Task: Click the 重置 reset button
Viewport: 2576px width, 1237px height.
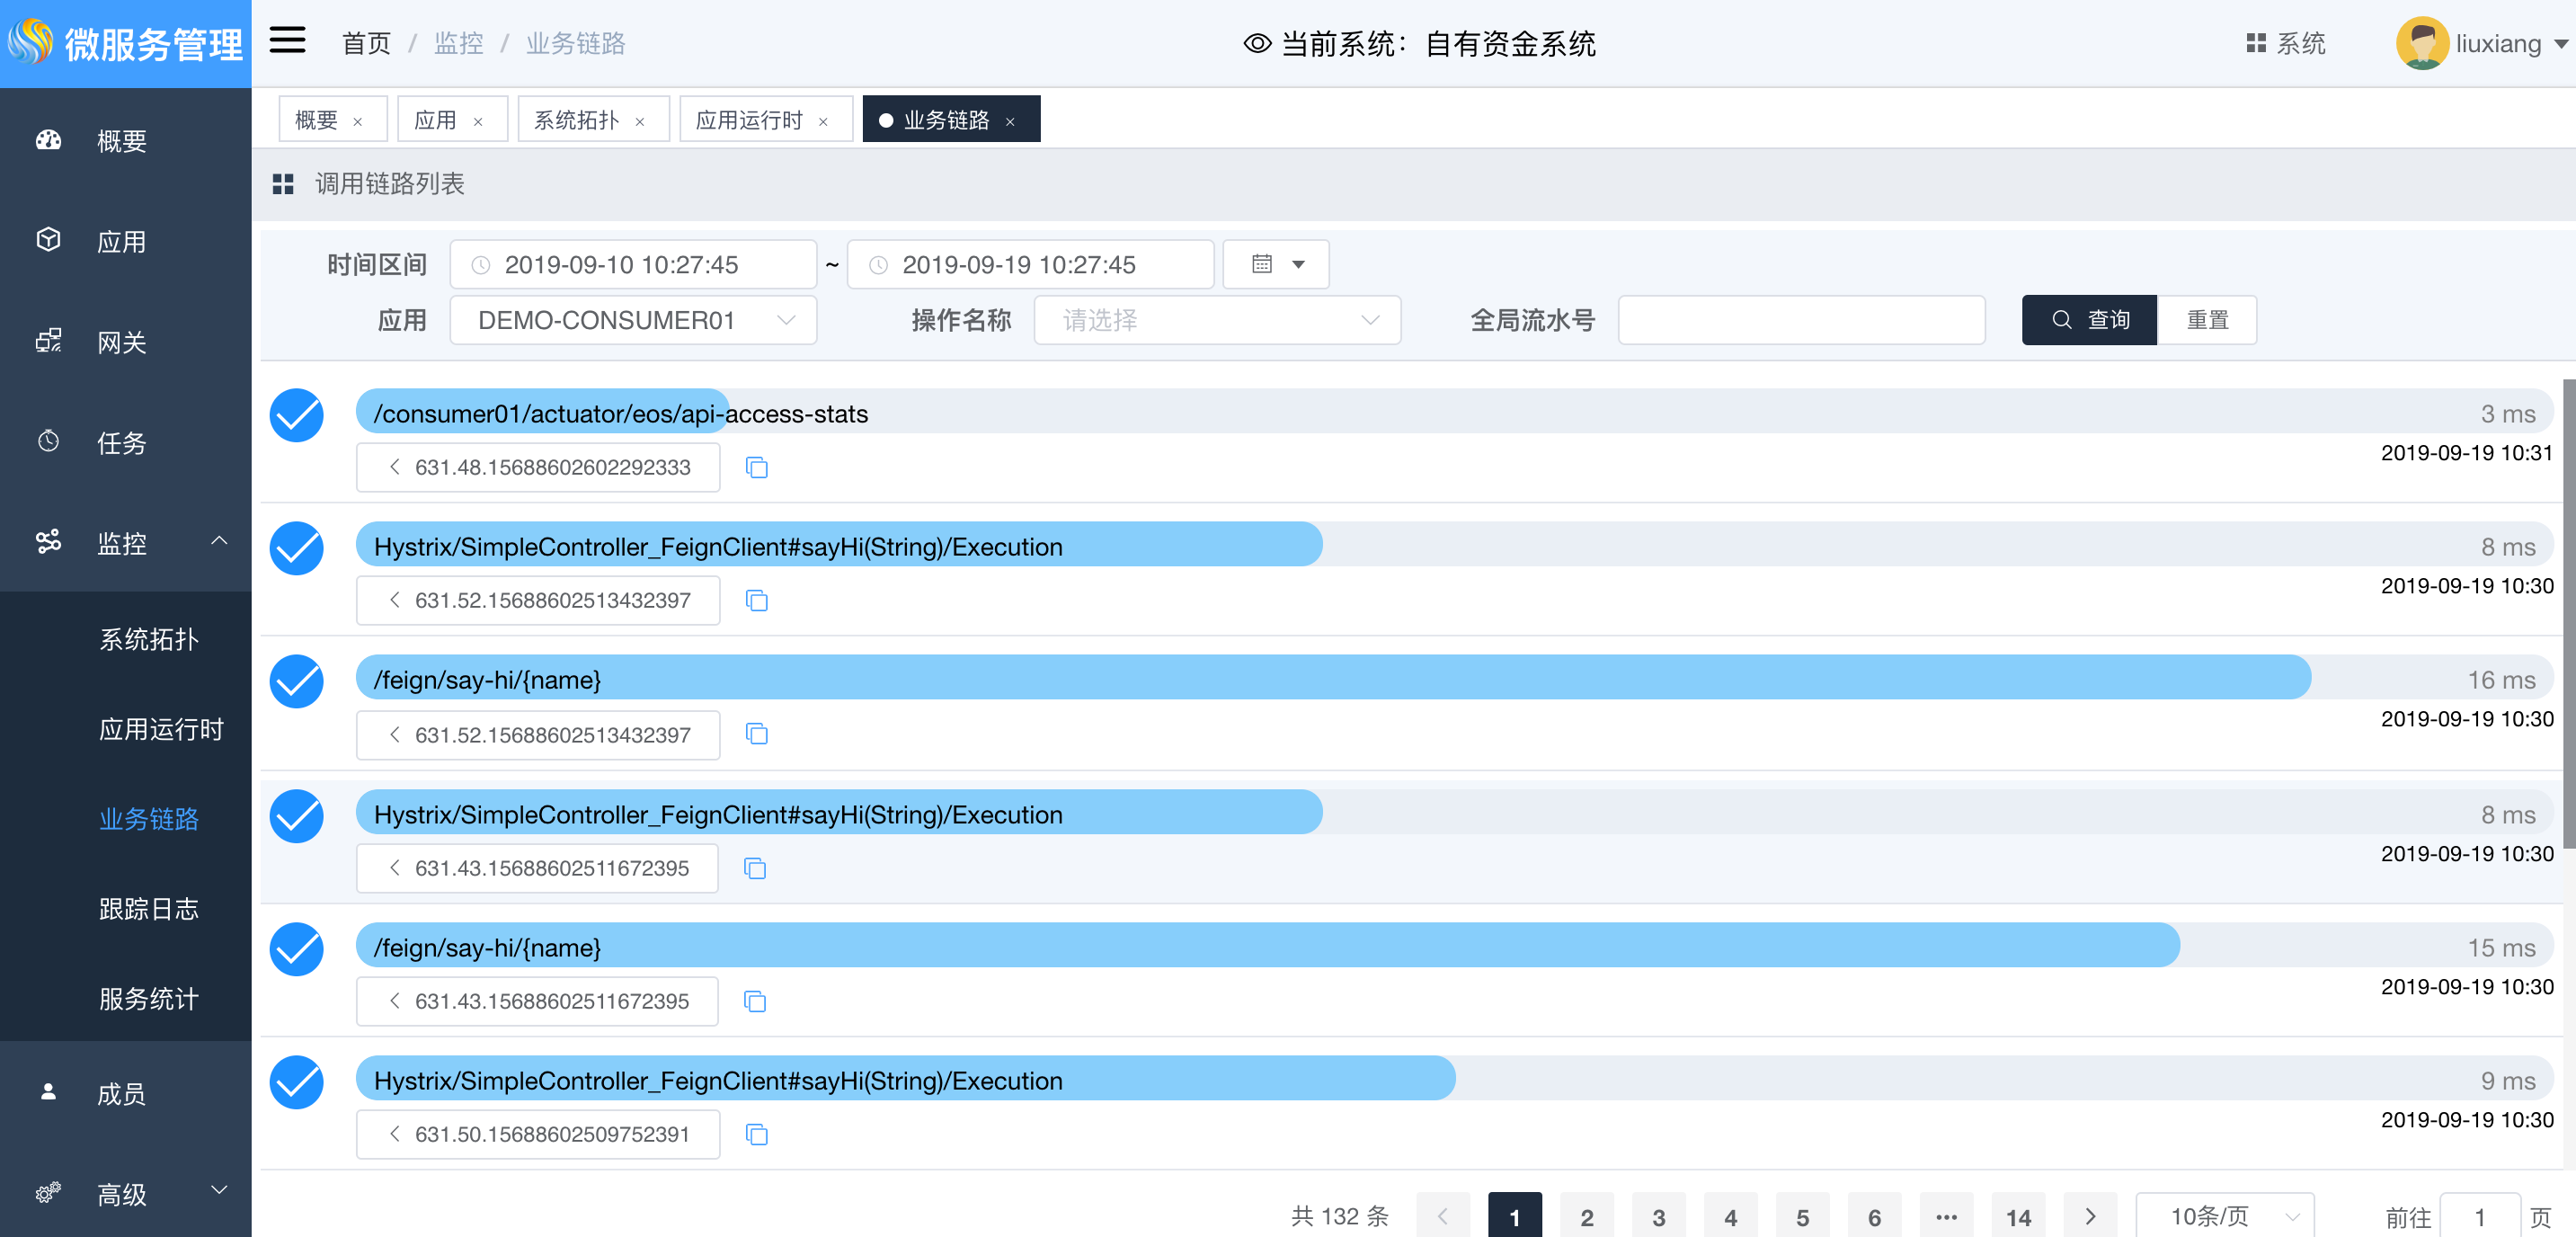Action: (x=2206, y=320)
